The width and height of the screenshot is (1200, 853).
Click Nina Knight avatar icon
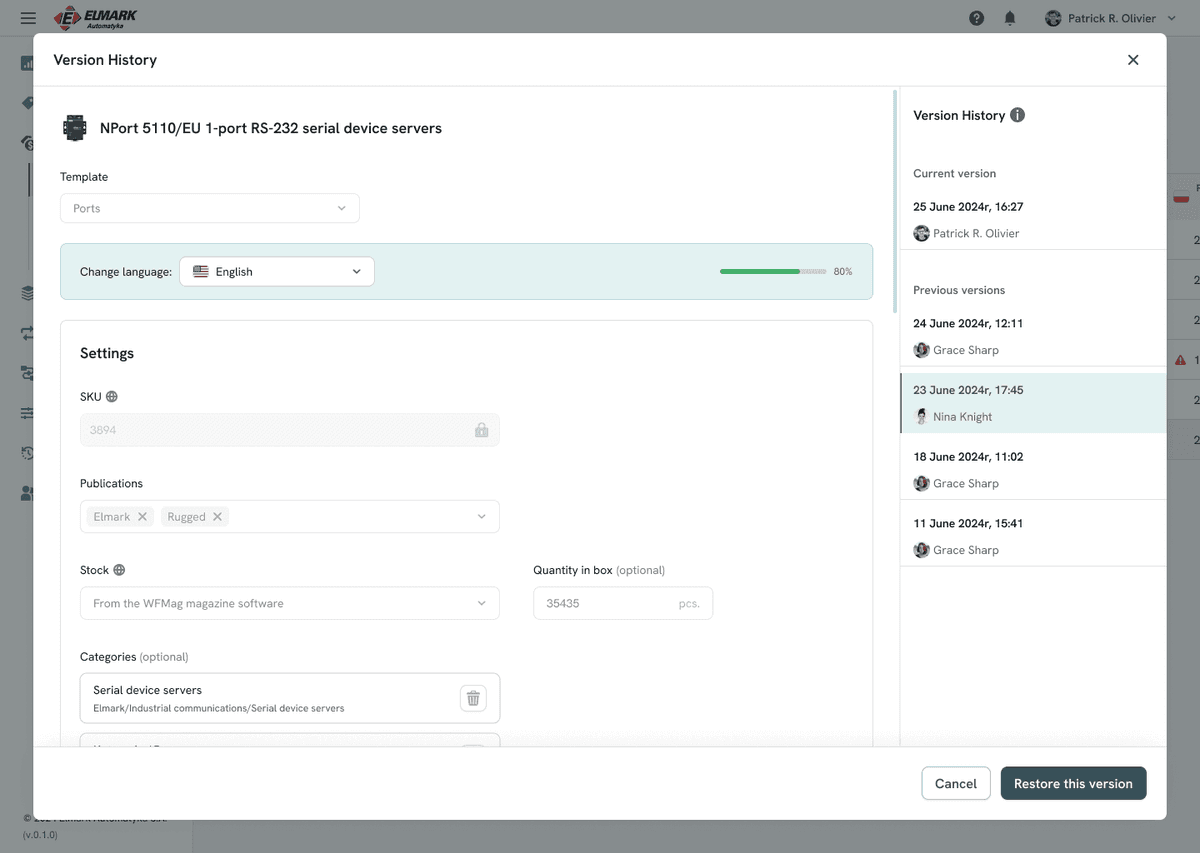tap(921, 416)
